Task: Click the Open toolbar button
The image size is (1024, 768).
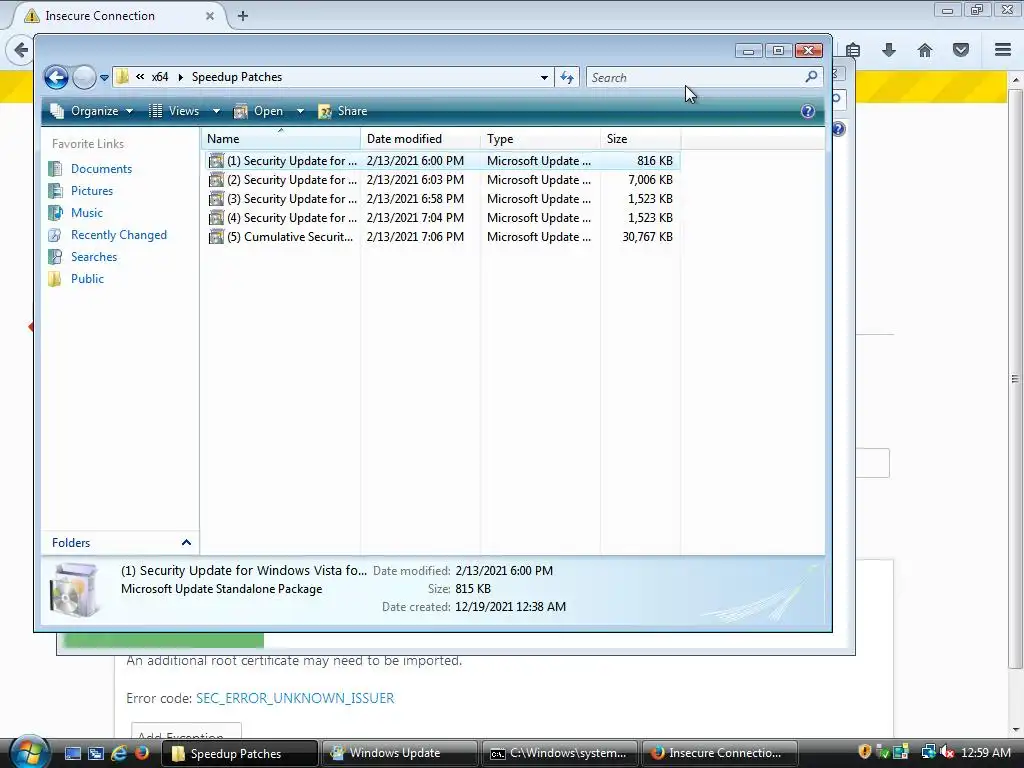Action: [x=259, y=111]
